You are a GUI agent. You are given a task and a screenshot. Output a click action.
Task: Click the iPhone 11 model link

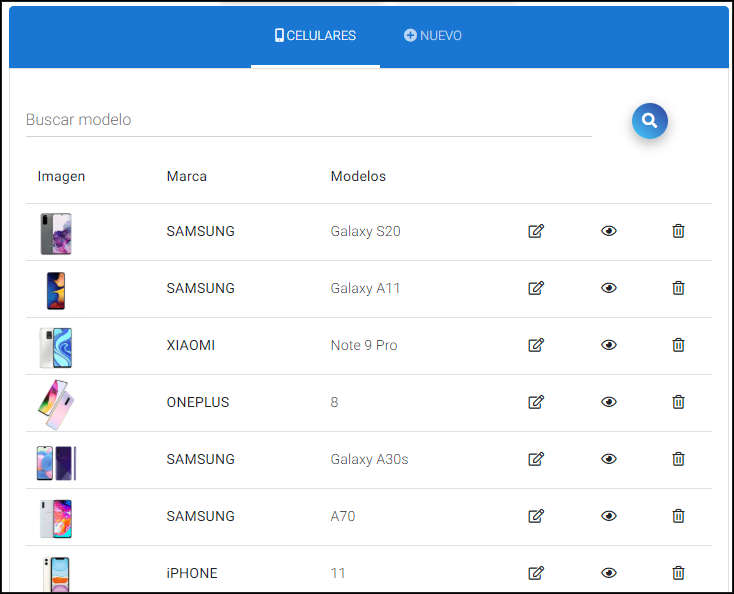click(x=338, y=573)
